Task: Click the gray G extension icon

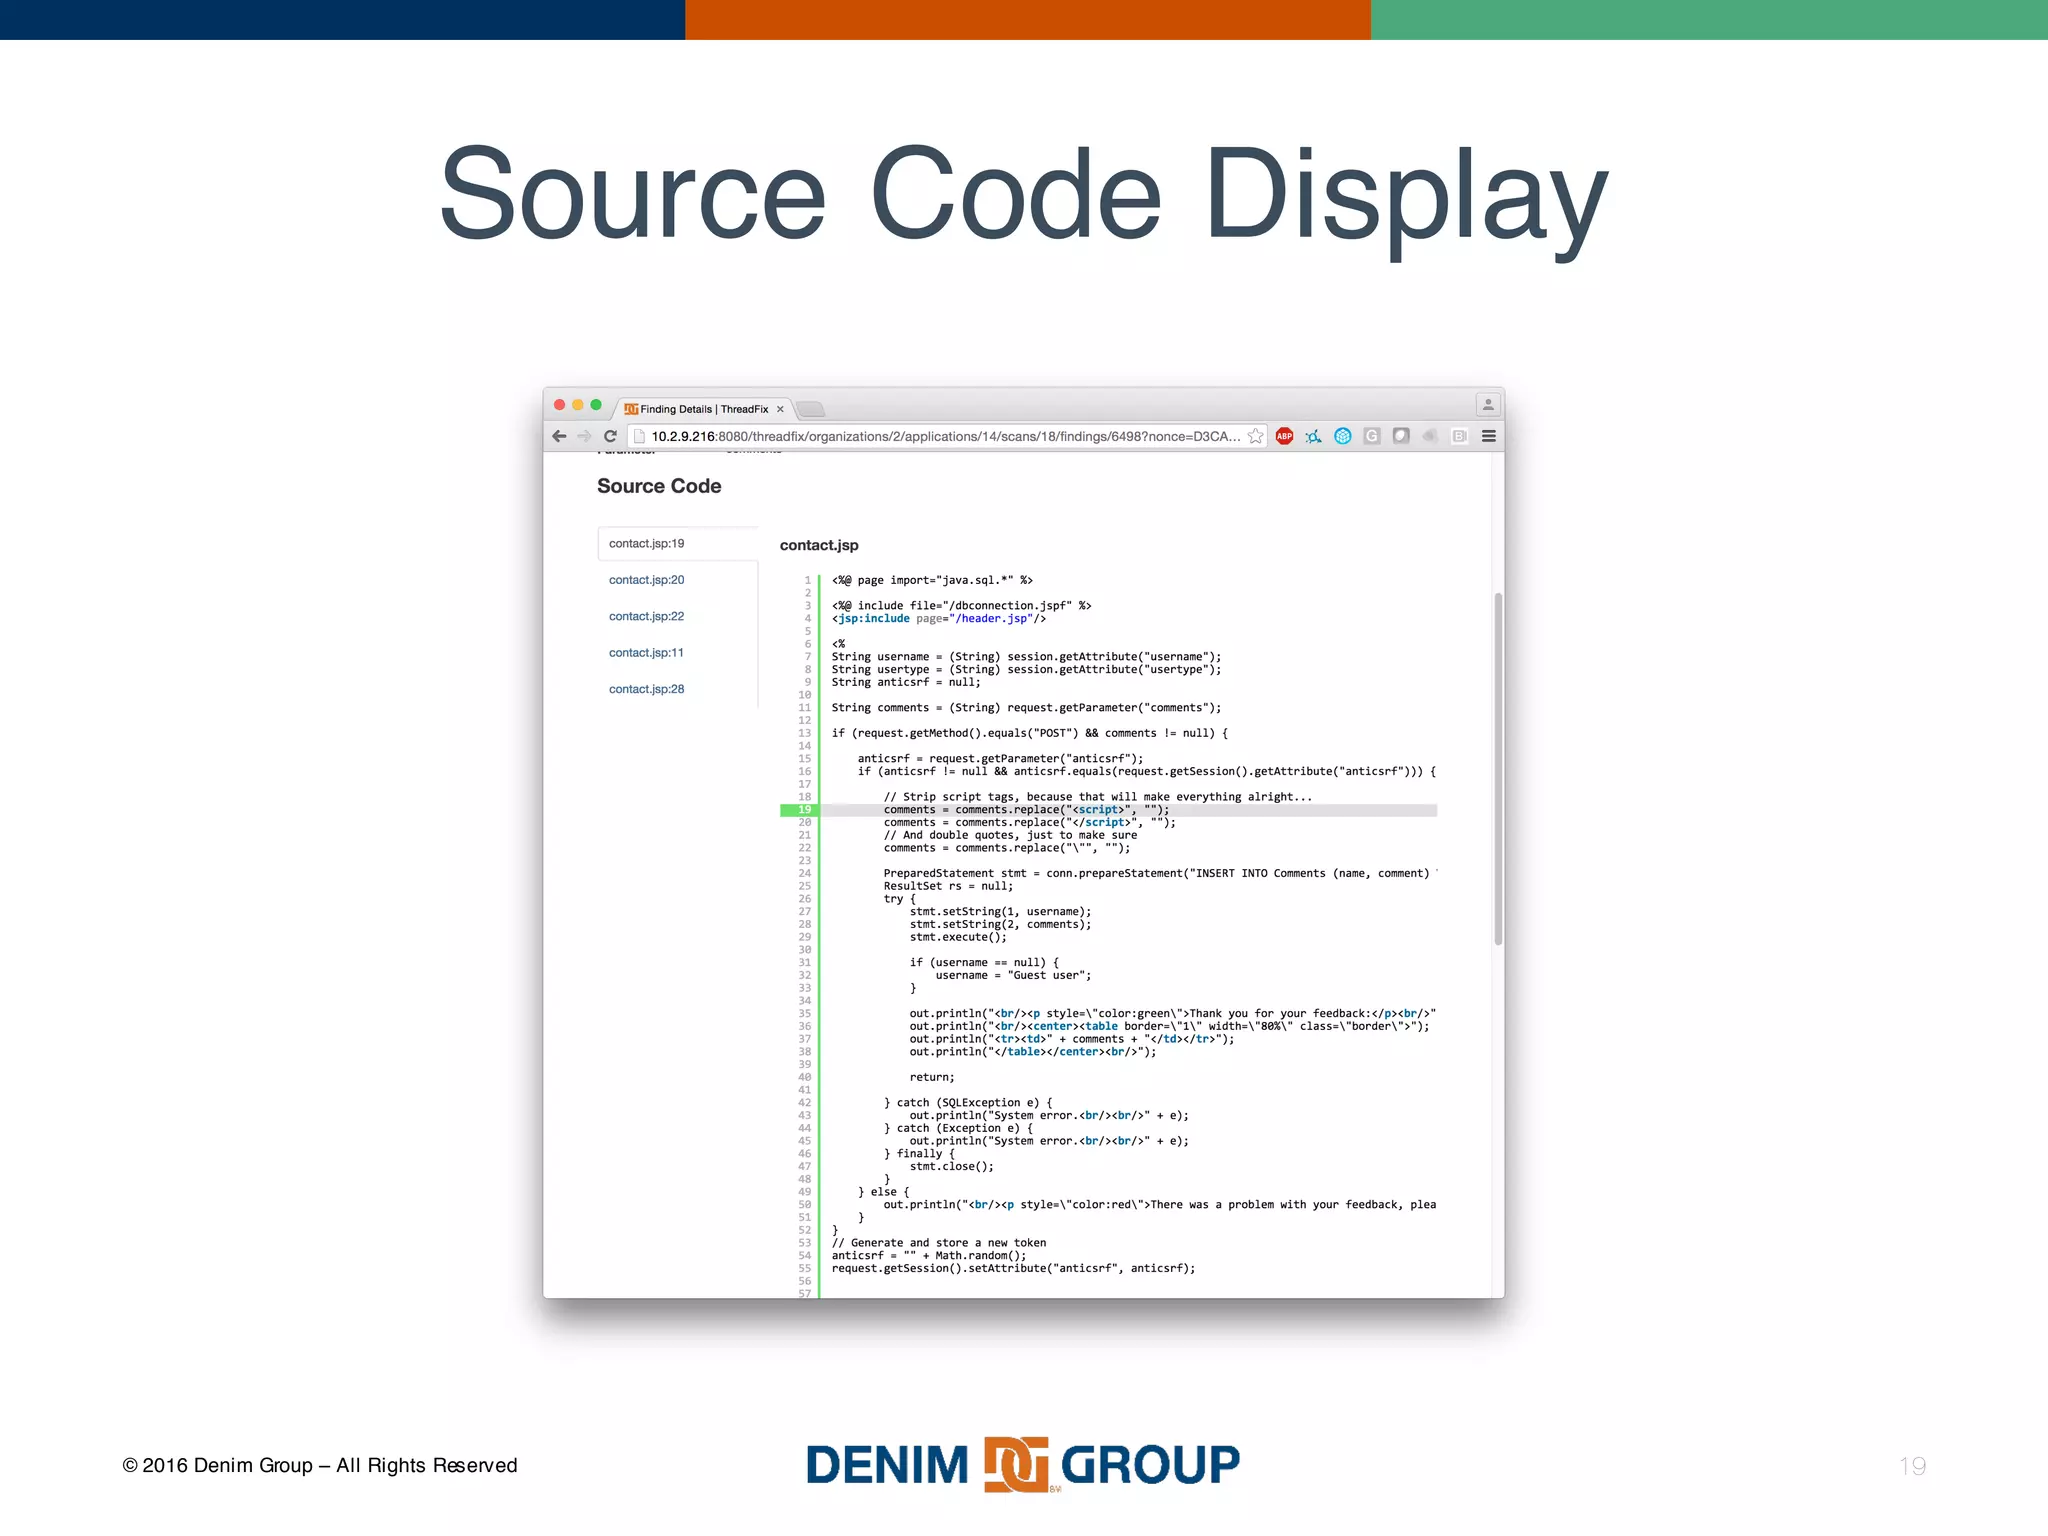Action: click(x=1372, y=436)
